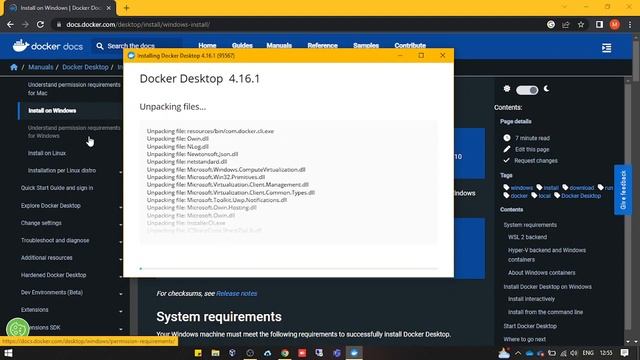This screenshot has width=640, height=360.
Task: Close the Install on Windows tab
Action: point(109,8)
